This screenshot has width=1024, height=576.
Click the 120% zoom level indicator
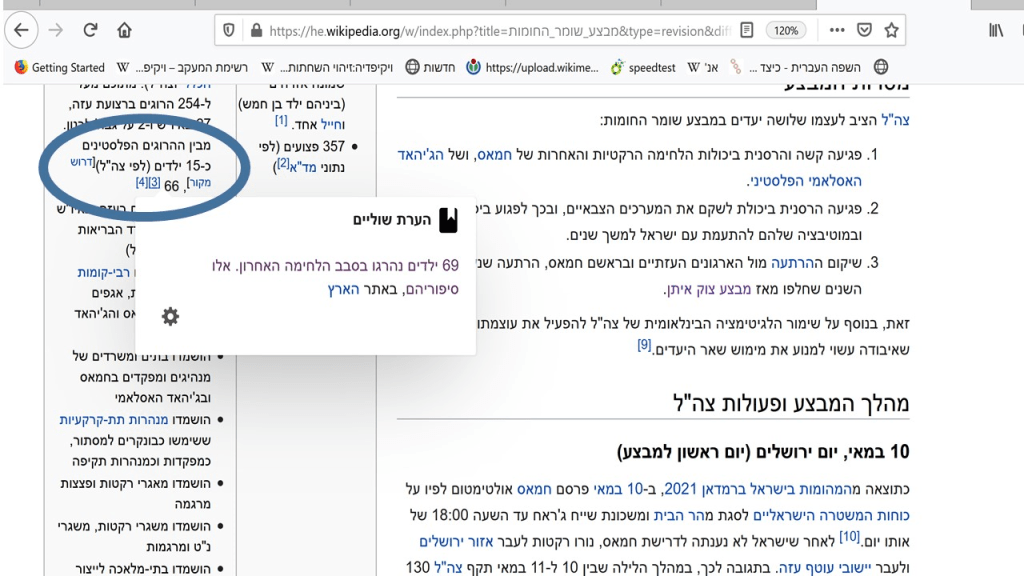pos(787,31)
